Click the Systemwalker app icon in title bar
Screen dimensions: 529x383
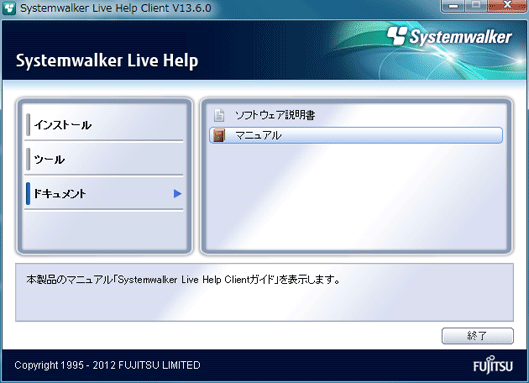click(9, 8)
